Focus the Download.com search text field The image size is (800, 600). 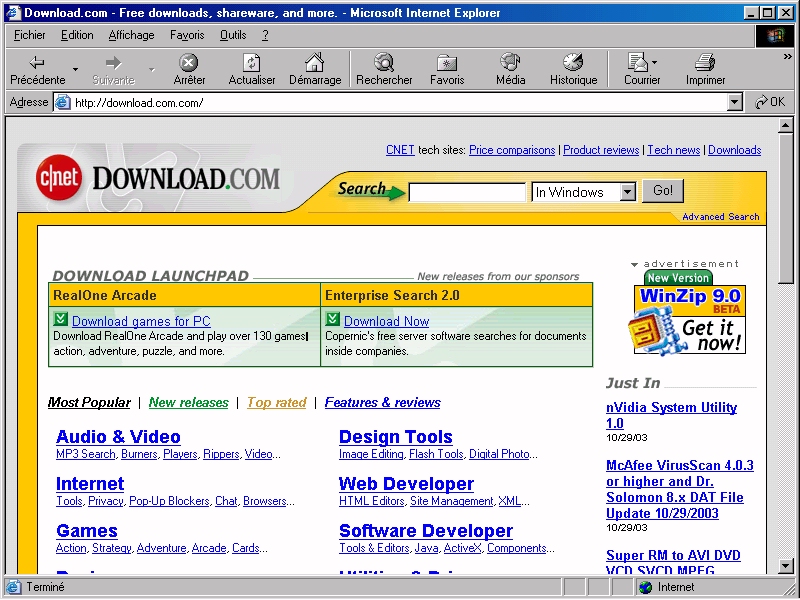pyautogui.click(x=467, y=192)
